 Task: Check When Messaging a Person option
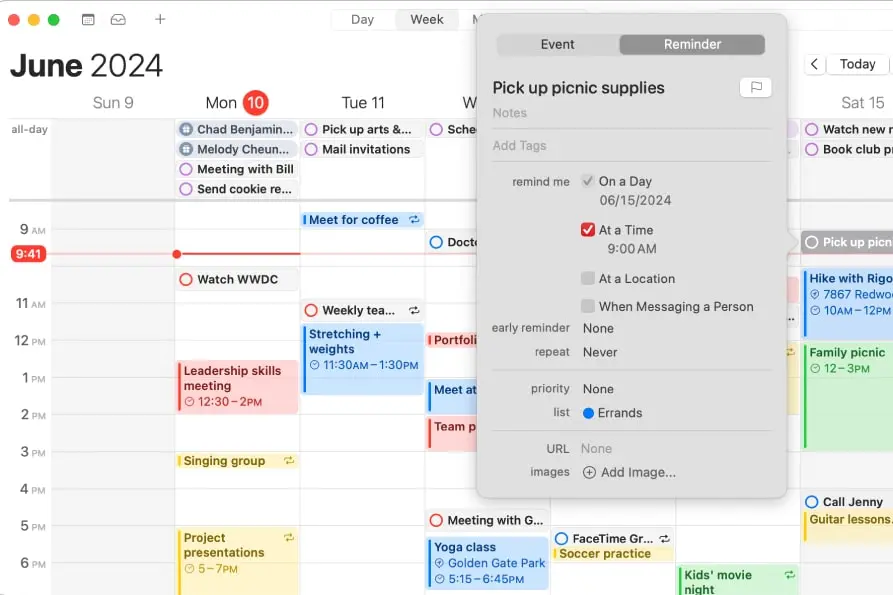pyautogui.click(x=588, y=306)
